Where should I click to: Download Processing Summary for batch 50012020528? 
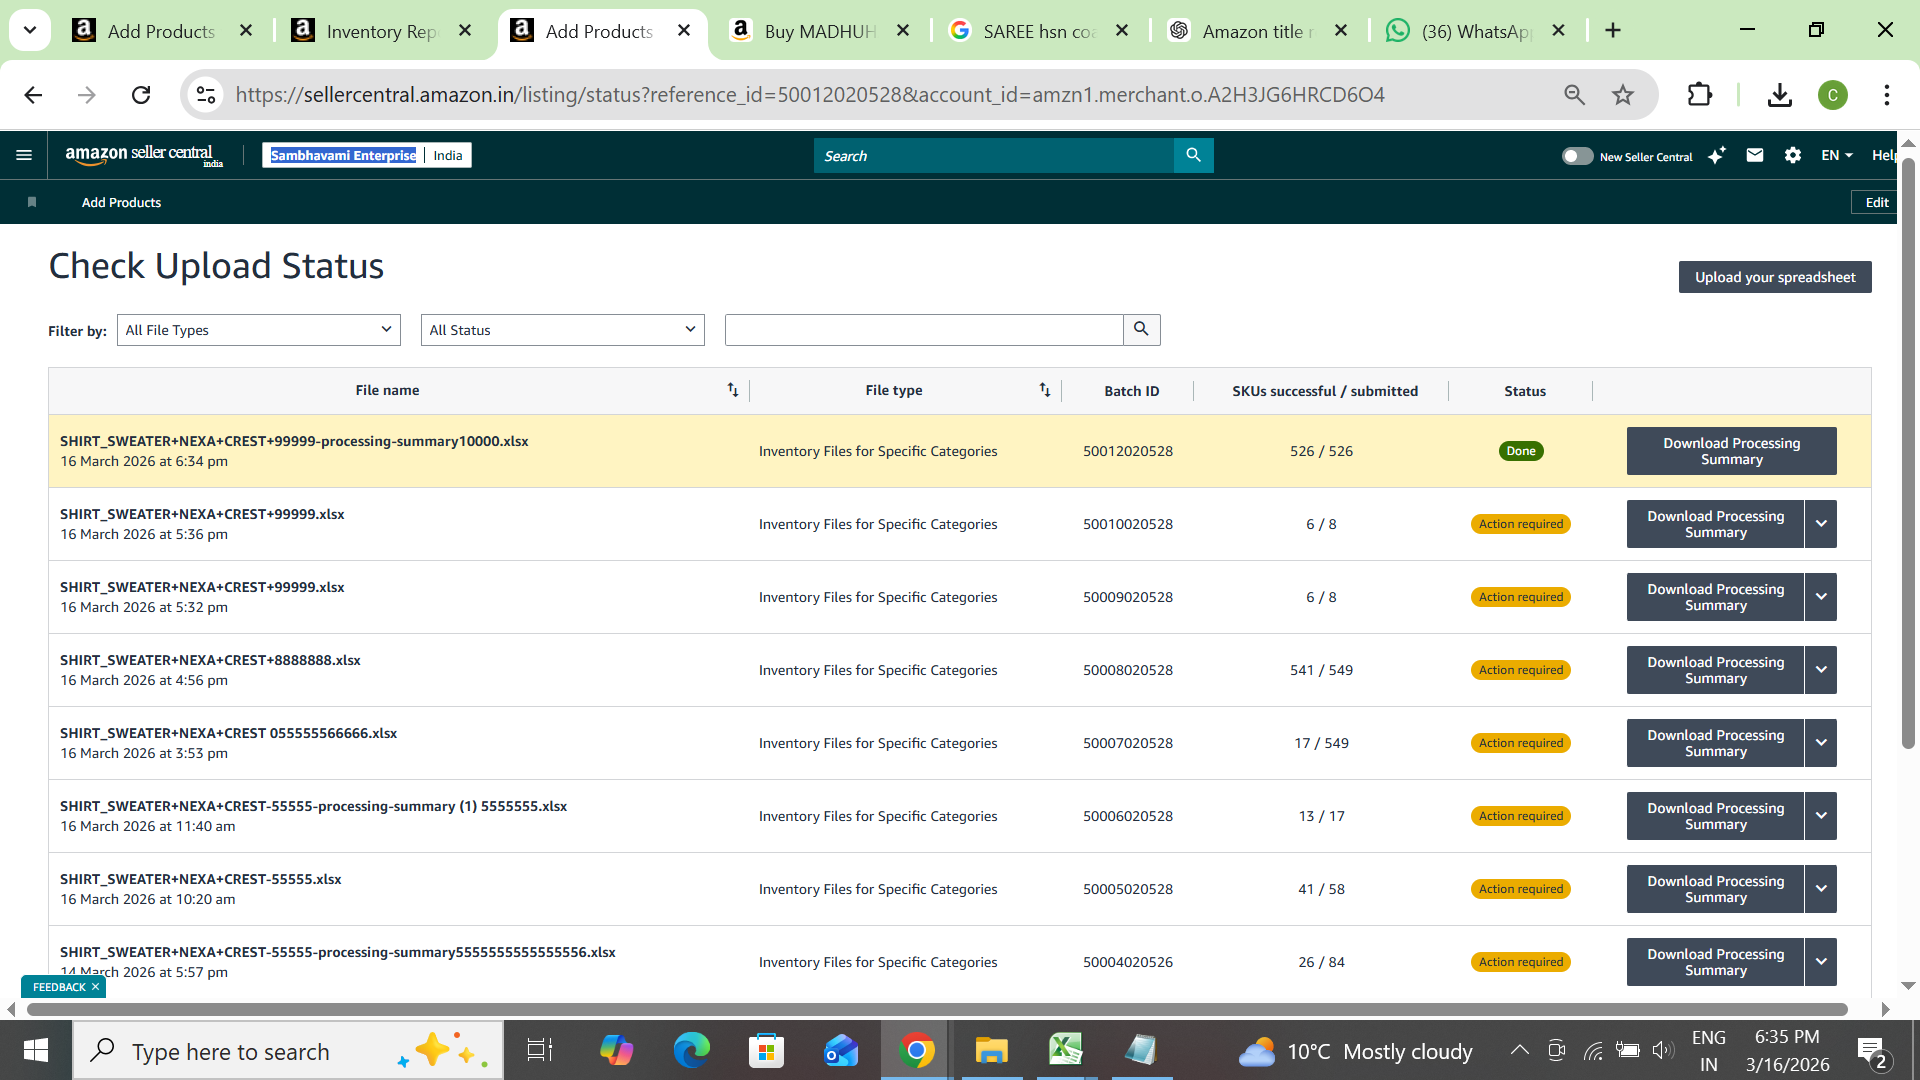pyautogui.click(x=1731, y=451)
